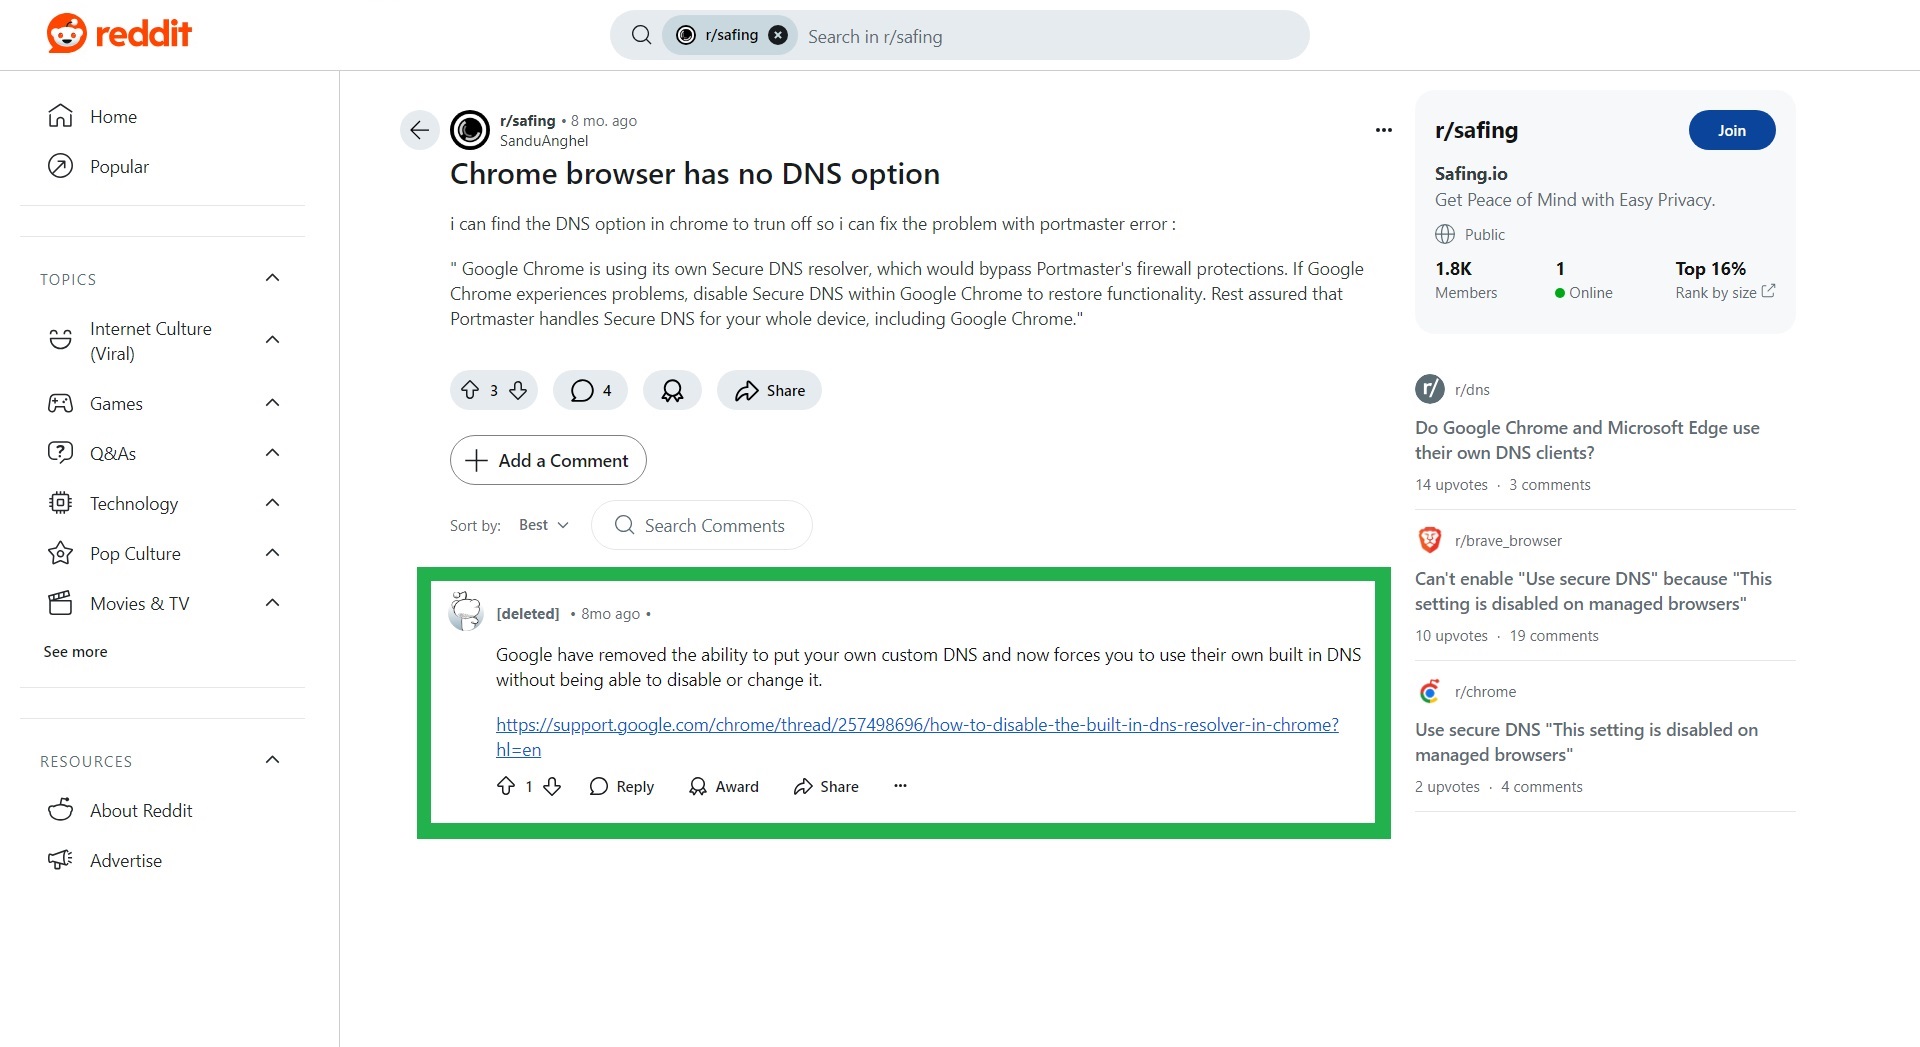Image resolution: width=1920 pixels, height=1047 pixels.
Task: Downvote the post
Action: tap(518, 390)
